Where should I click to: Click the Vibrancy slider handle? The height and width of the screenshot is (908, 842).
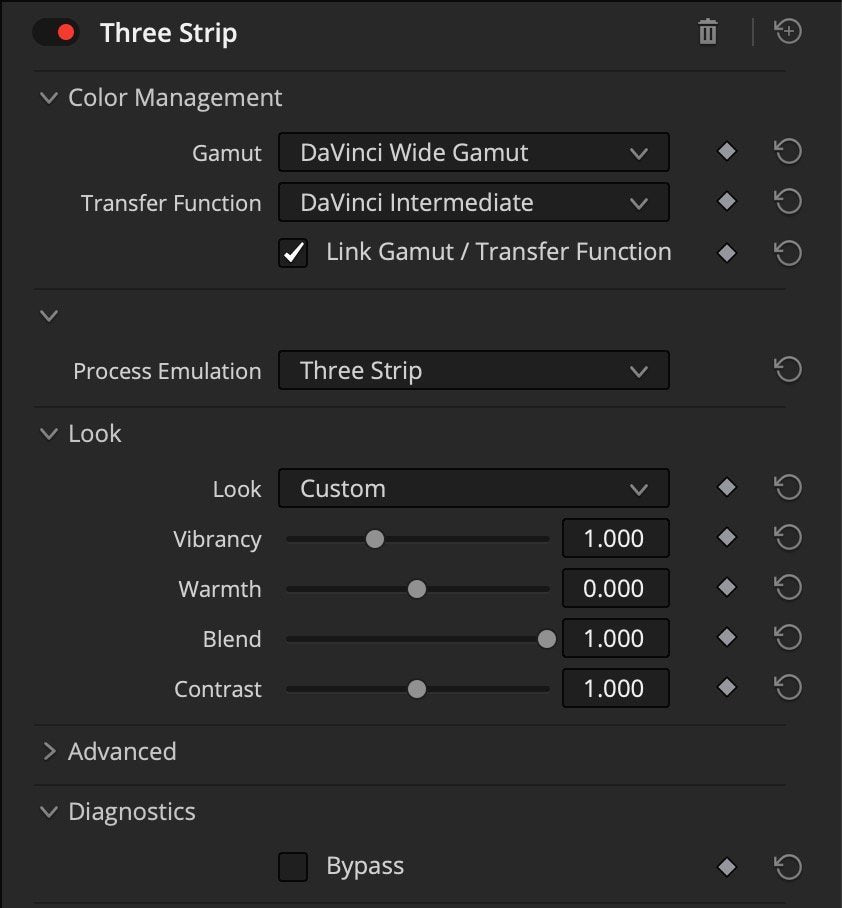[375, 539]
